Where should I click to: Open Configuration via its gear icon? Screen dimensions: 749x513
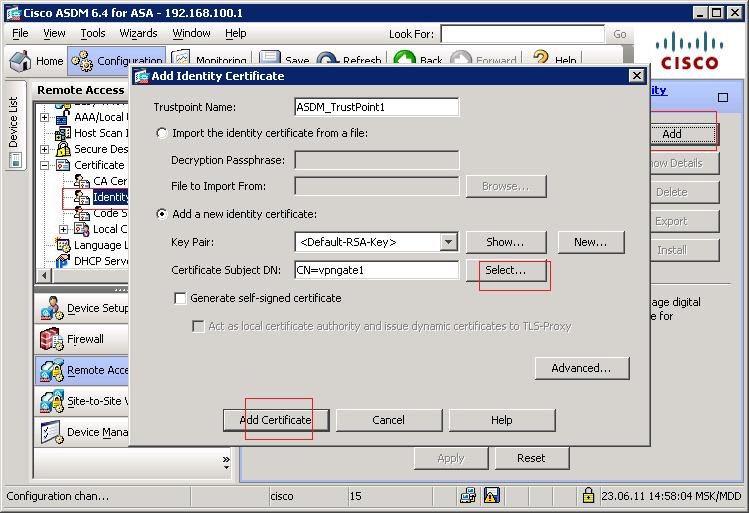point(83,61)
